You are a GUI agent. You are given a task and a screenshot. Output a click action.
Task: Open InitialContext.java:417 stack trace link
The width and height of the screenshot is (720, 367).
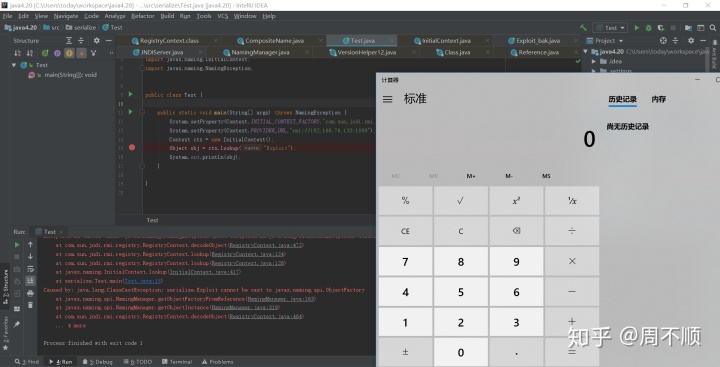pos(204,272)
